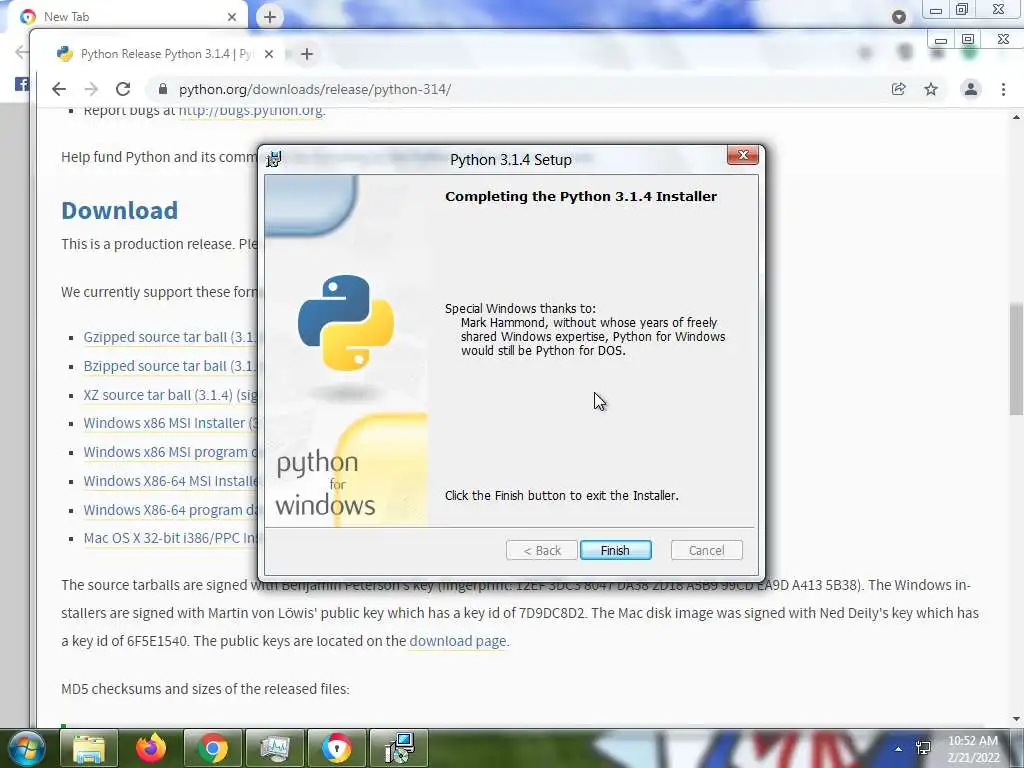Click the page vertical scrollbar thumb
Screen dimensions: 1024x768
pyautogui.click(x=1016, y=359)
